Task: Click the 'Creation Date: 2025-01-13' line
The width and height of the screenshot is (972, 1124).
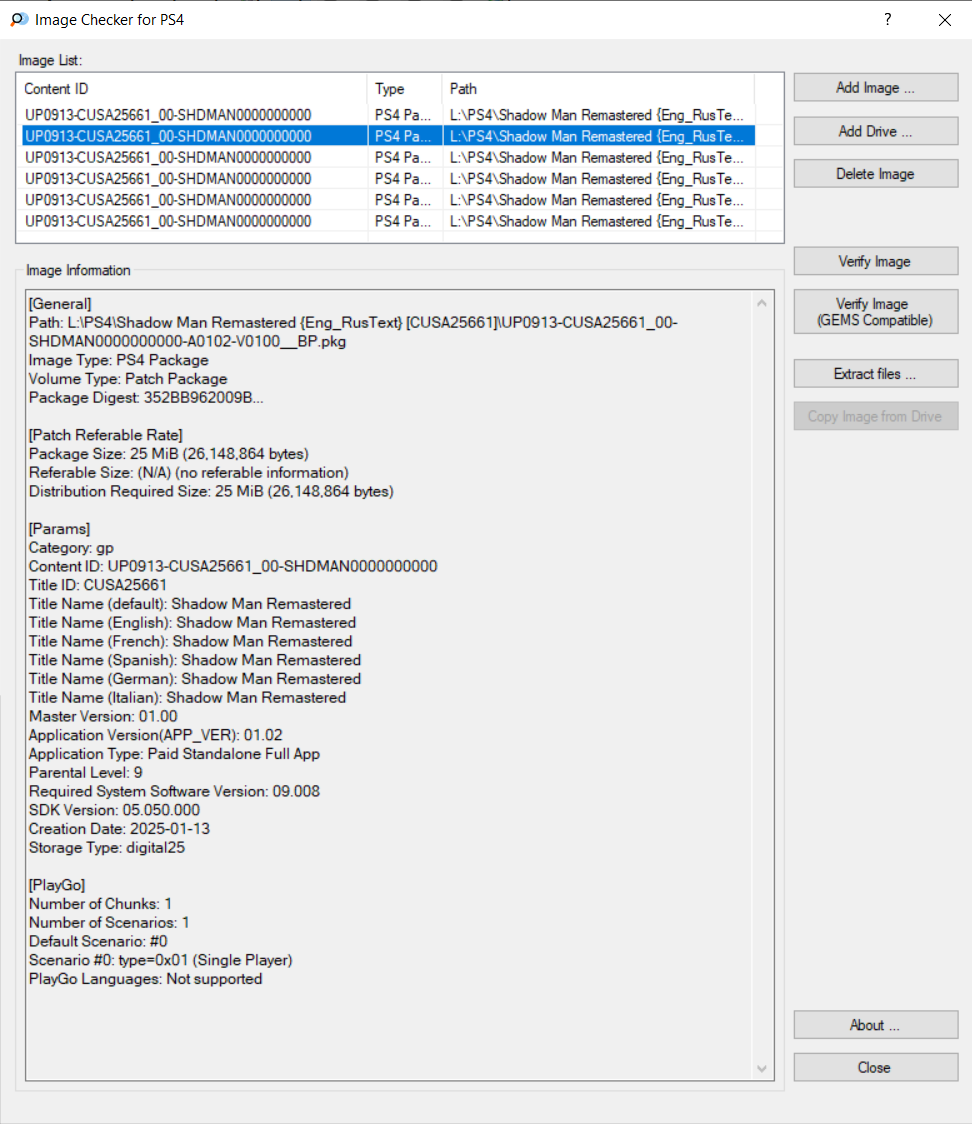Action: [120, 829]
